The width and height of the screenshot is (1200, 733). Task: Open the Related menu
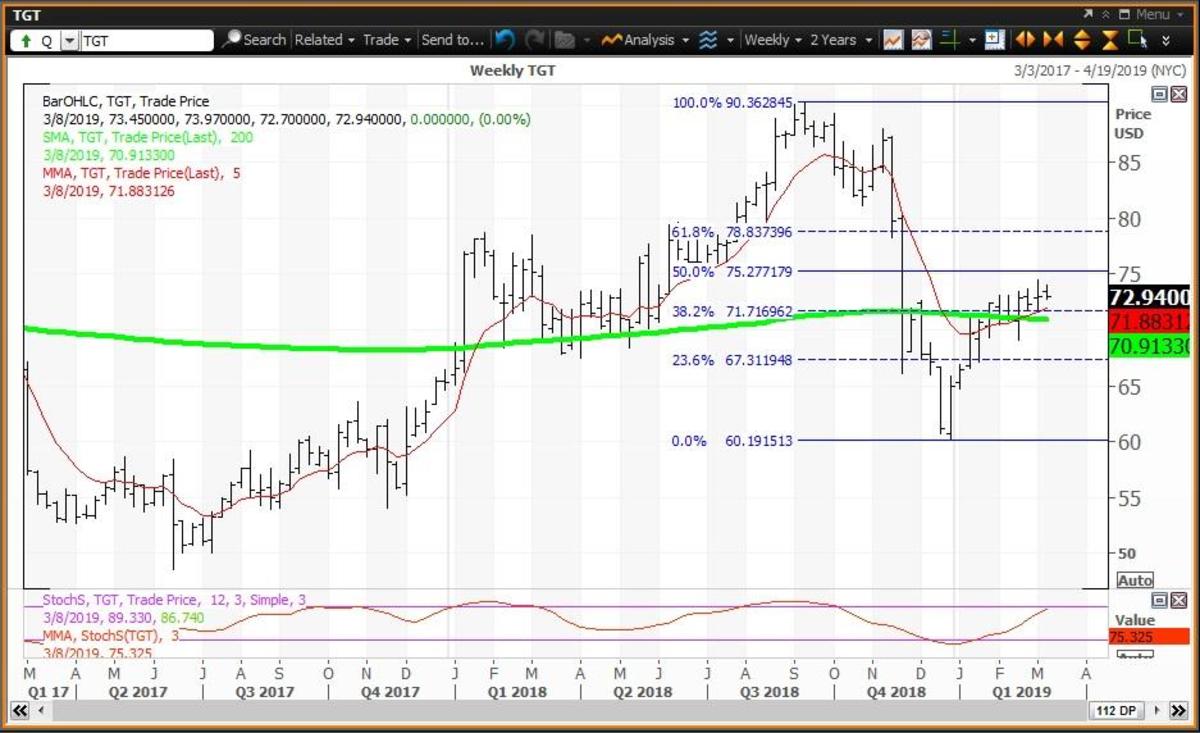coord(325,40)
